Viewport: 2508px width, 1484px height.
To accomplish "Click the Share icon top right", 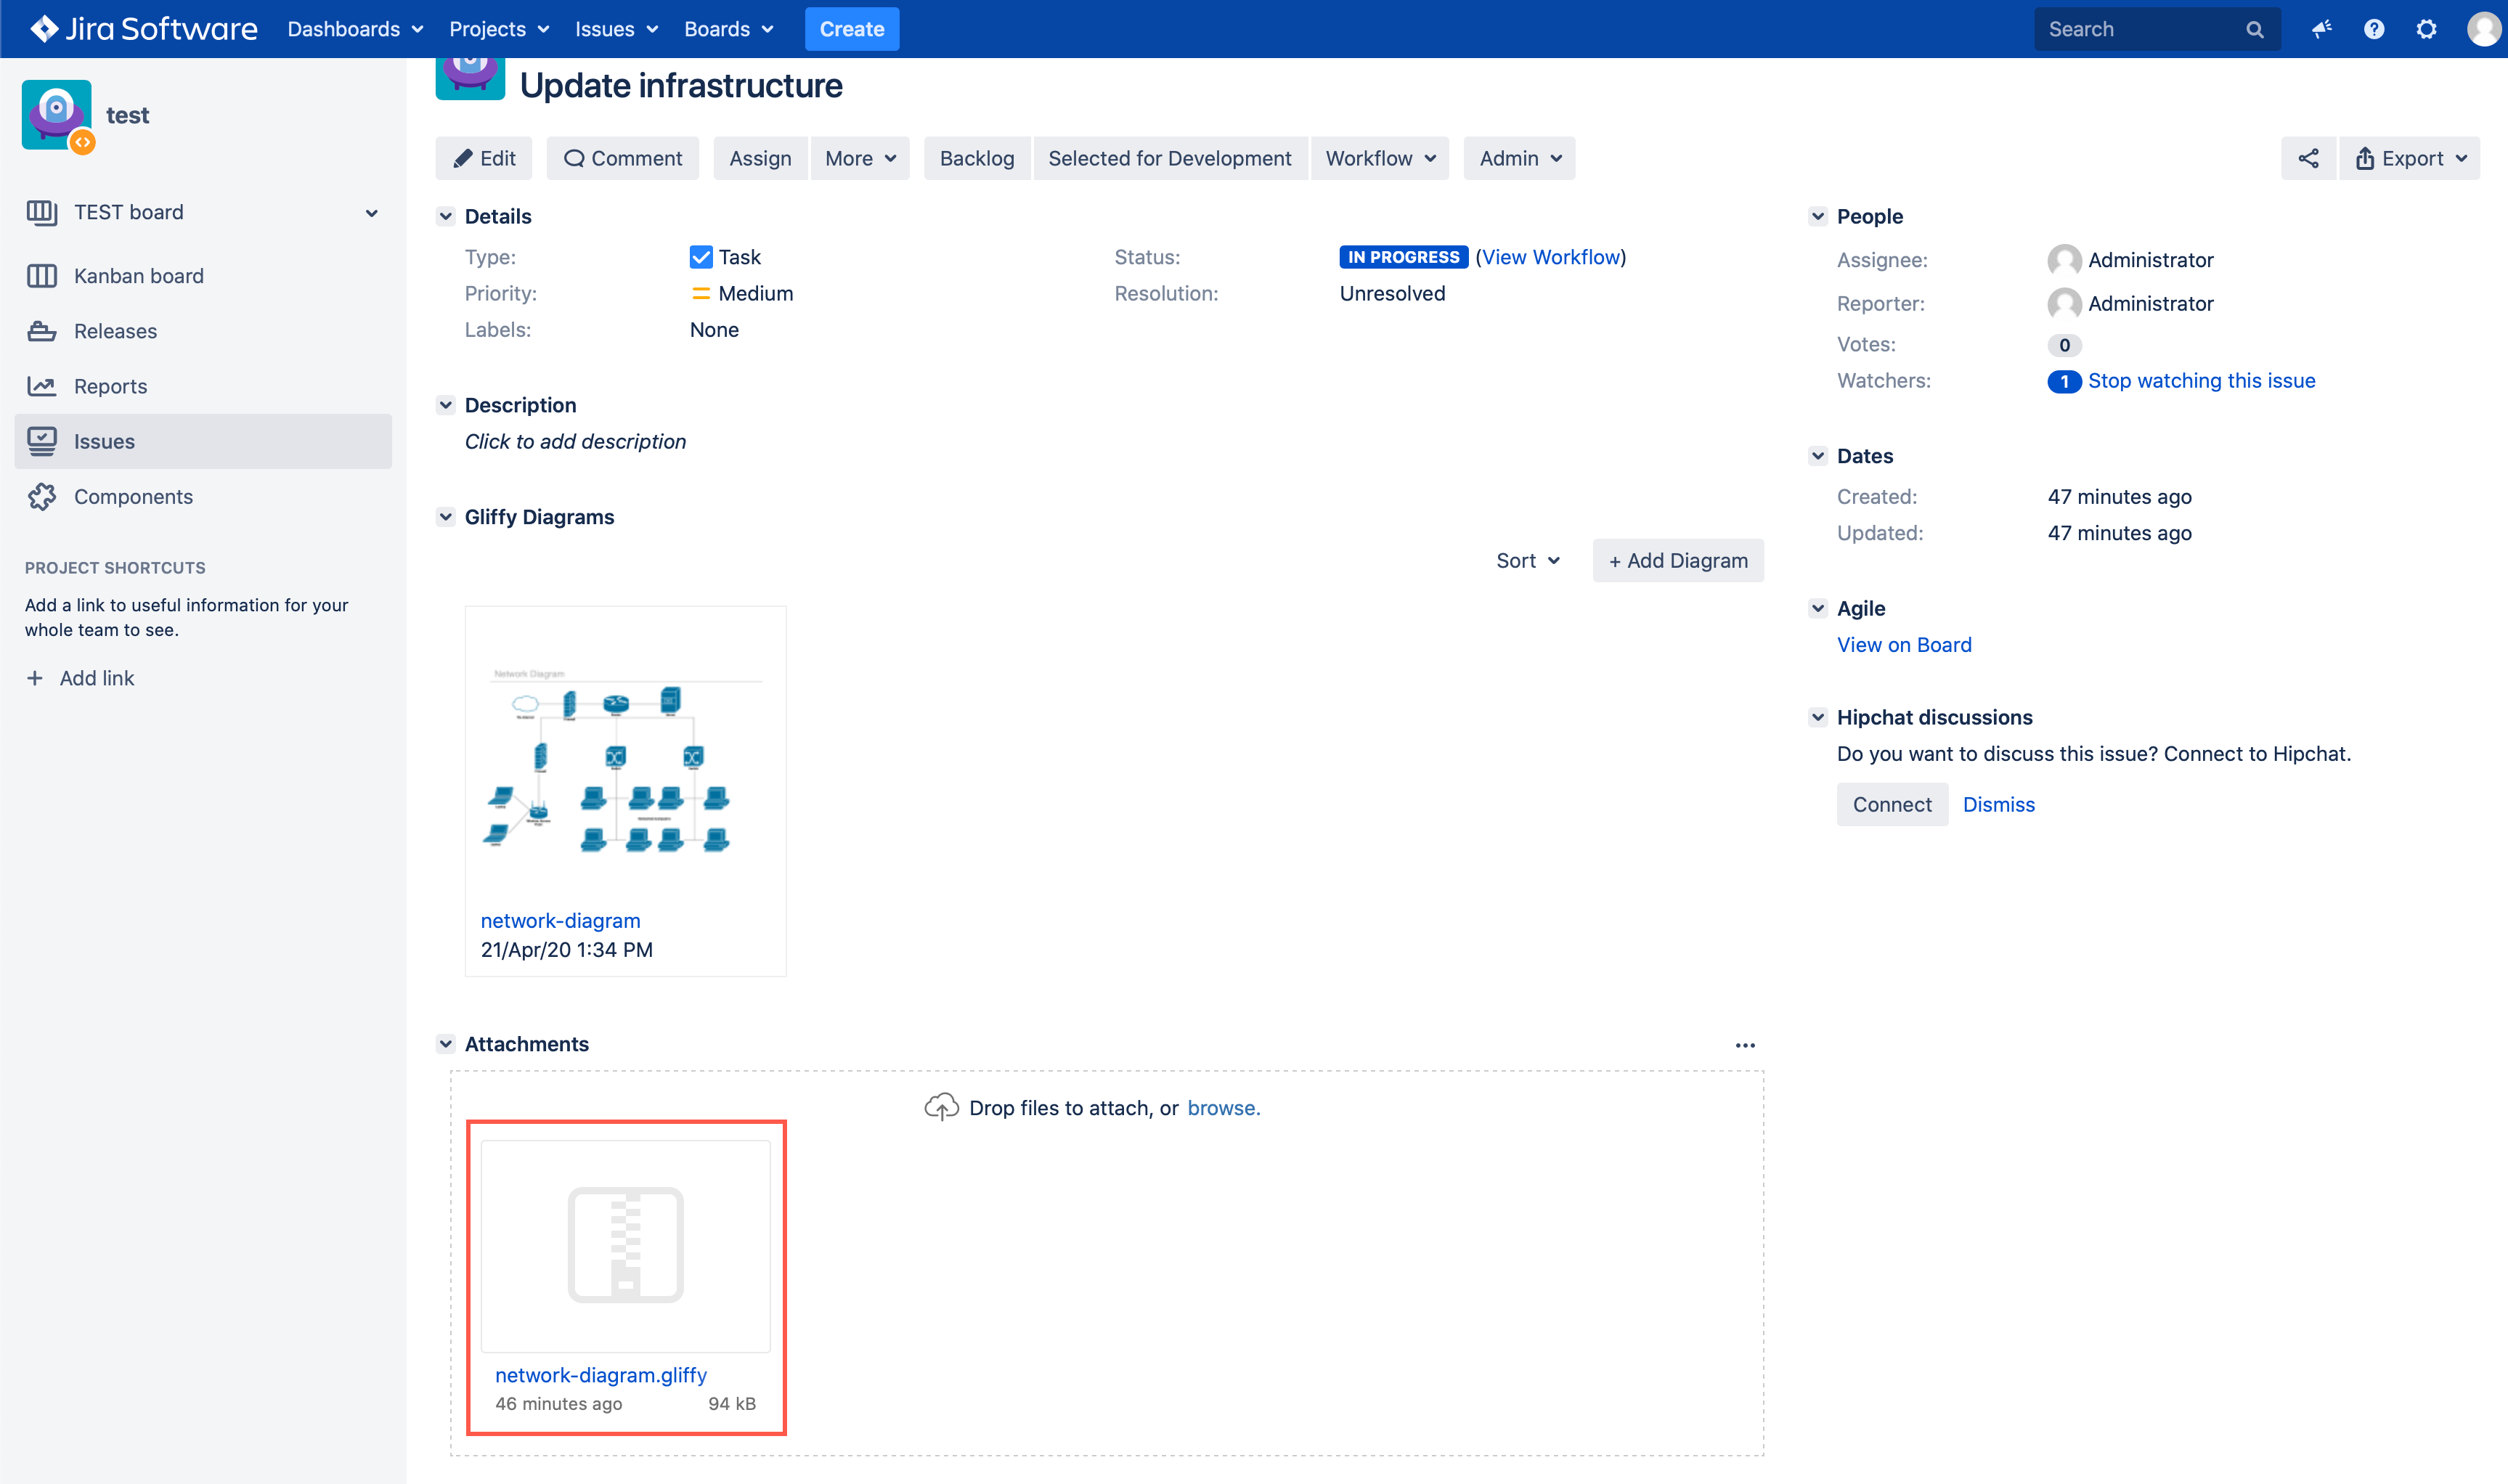I will 2308,158.
